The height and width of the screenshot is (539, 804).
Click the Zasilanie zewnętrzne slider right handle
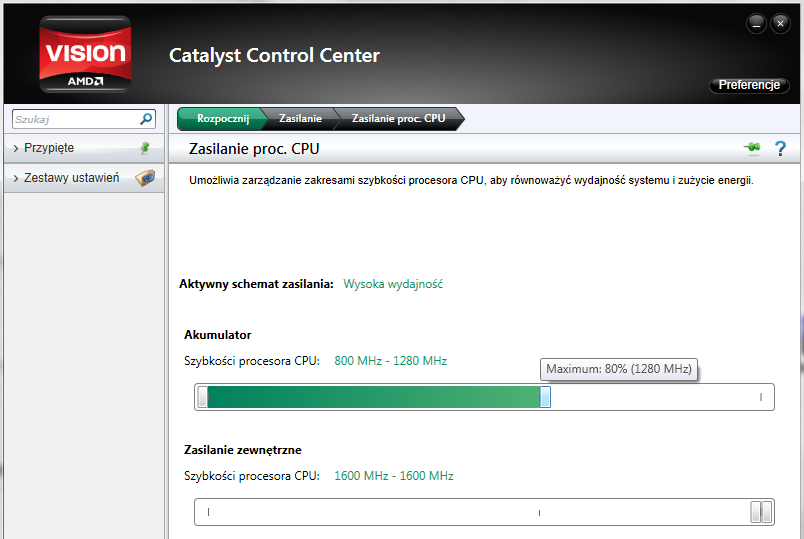[767, 512]
